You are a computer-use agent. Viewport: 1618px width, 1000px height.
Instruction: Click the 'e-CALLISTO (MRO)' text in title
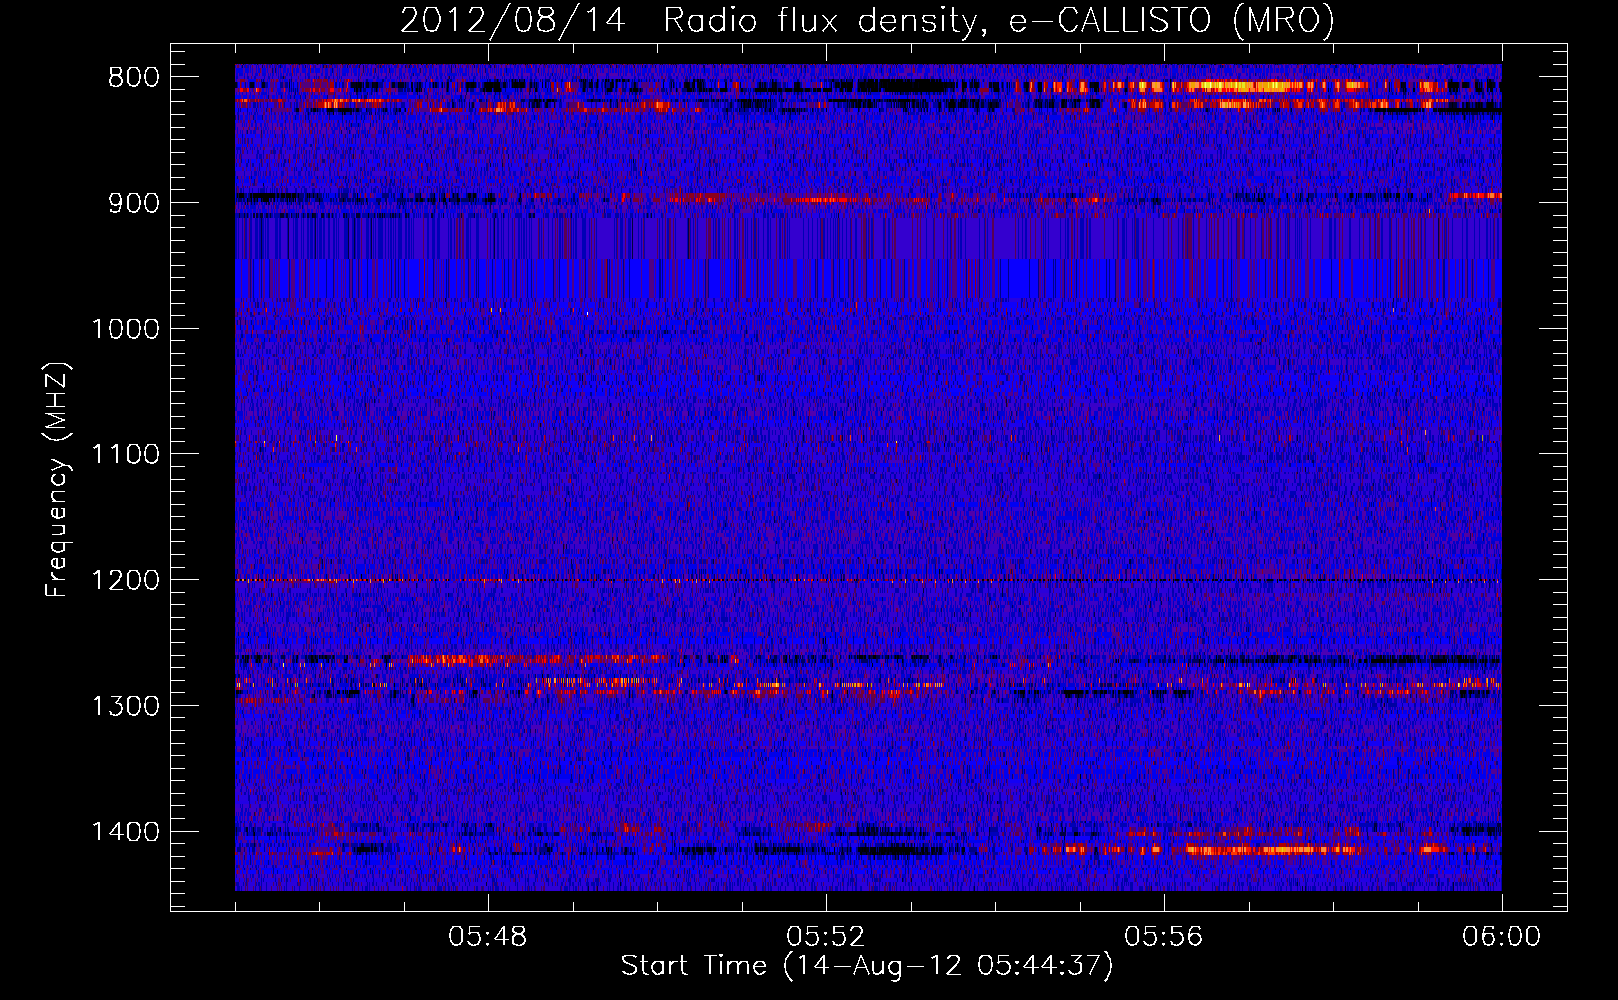tap(1171, 21)
